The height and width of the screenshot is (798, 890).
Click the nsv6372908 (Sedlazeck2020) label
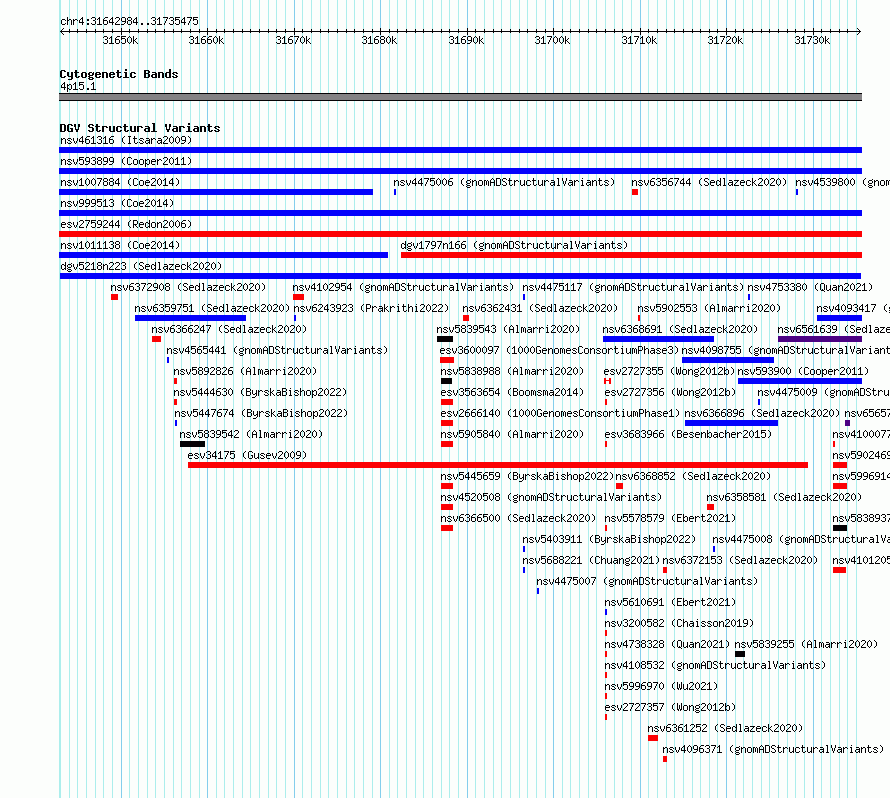[188, 287]
